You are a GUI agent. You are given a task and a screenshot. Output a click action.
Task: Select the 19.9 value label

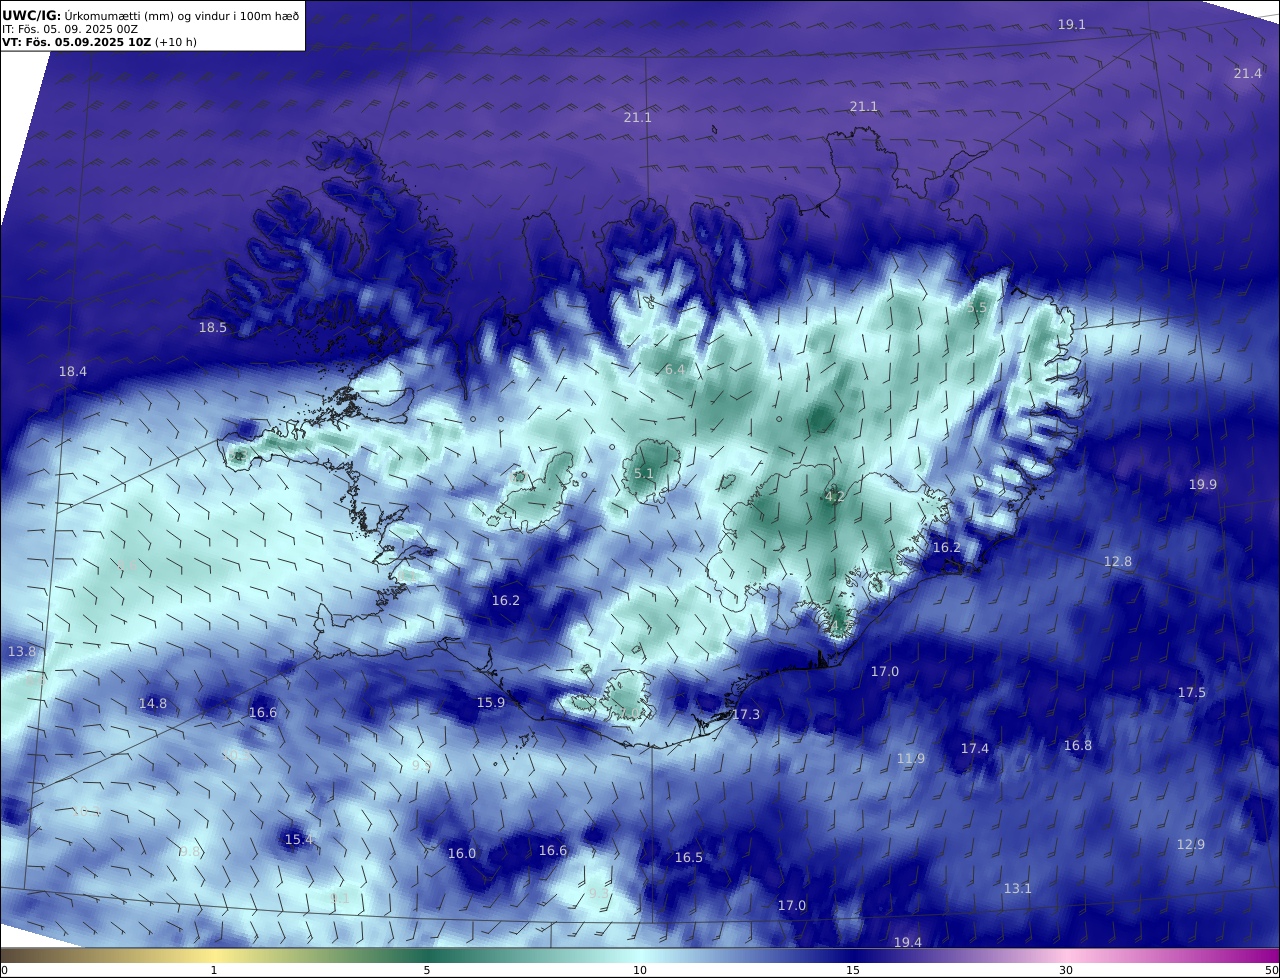coord(1202,484)
